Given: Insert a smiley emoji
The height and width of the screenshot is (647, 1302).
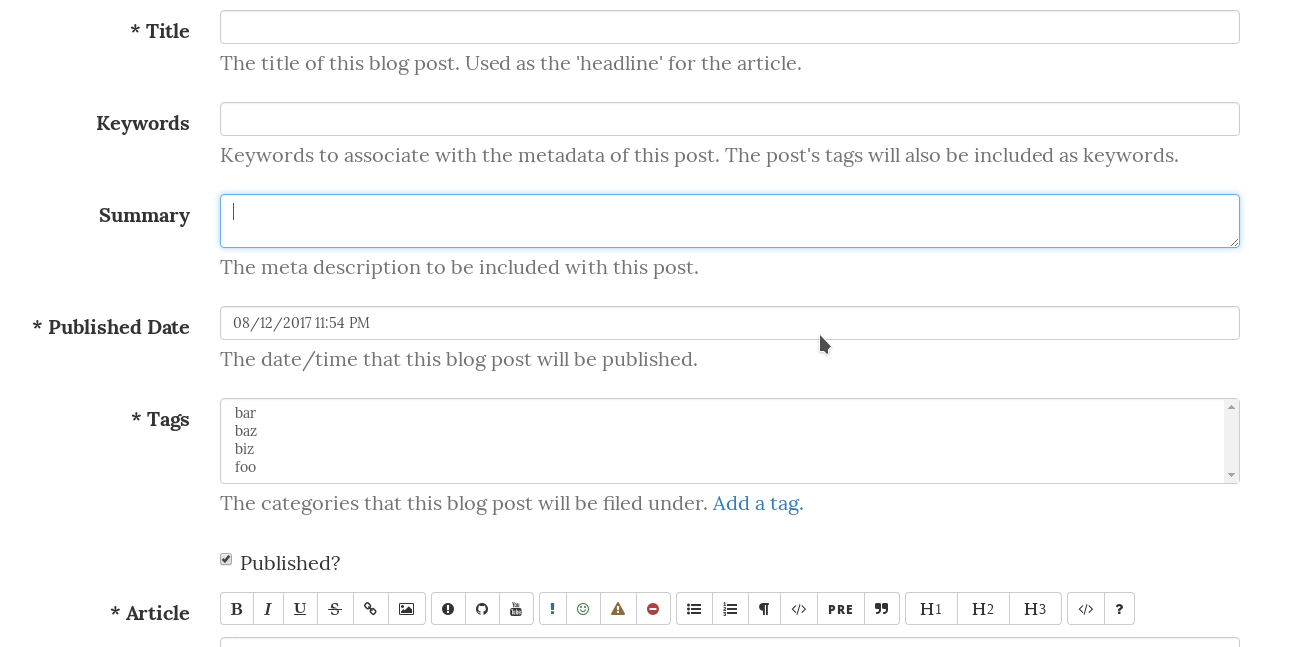Looking at the screenshot, I should point(584,608).
